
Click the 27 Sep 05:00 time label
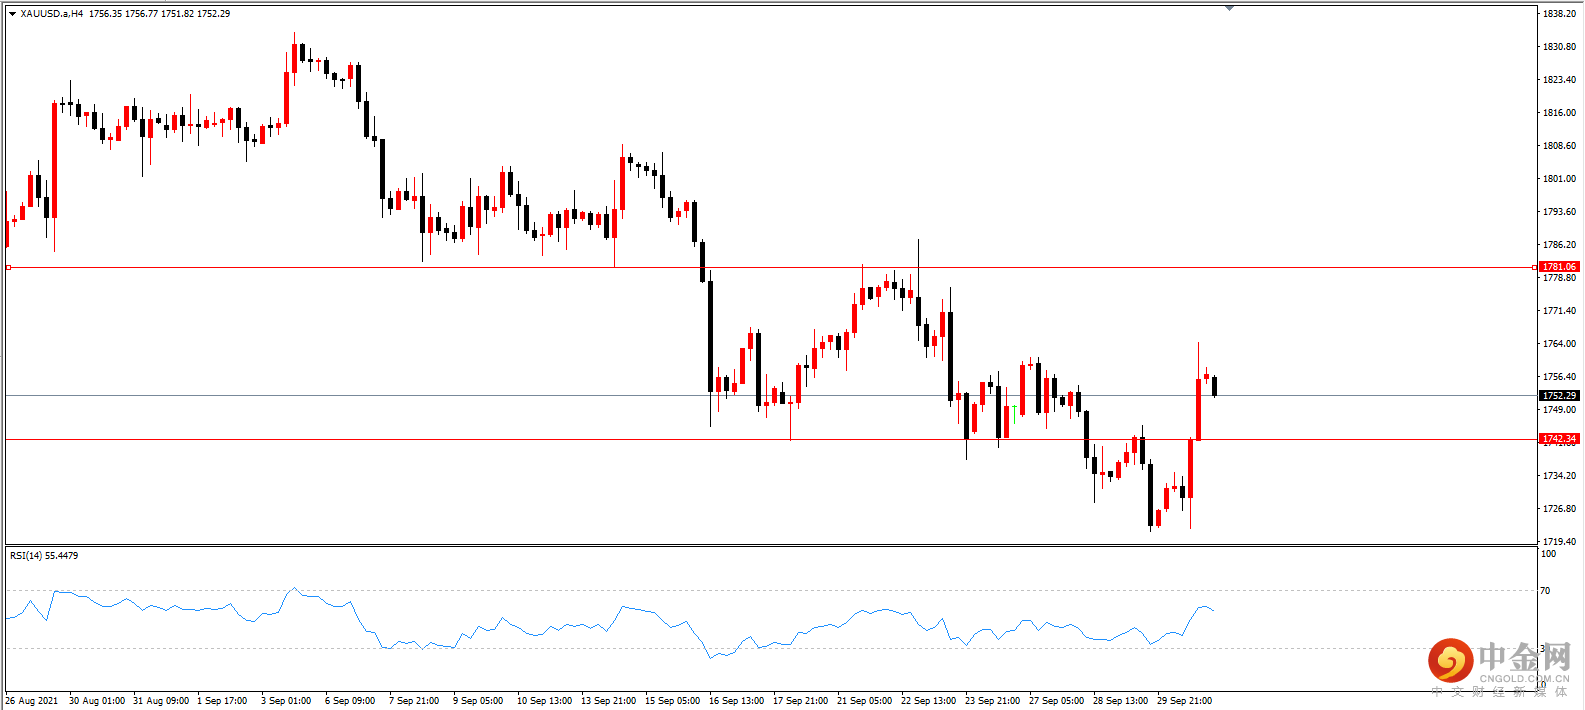tap(1056, 701)
